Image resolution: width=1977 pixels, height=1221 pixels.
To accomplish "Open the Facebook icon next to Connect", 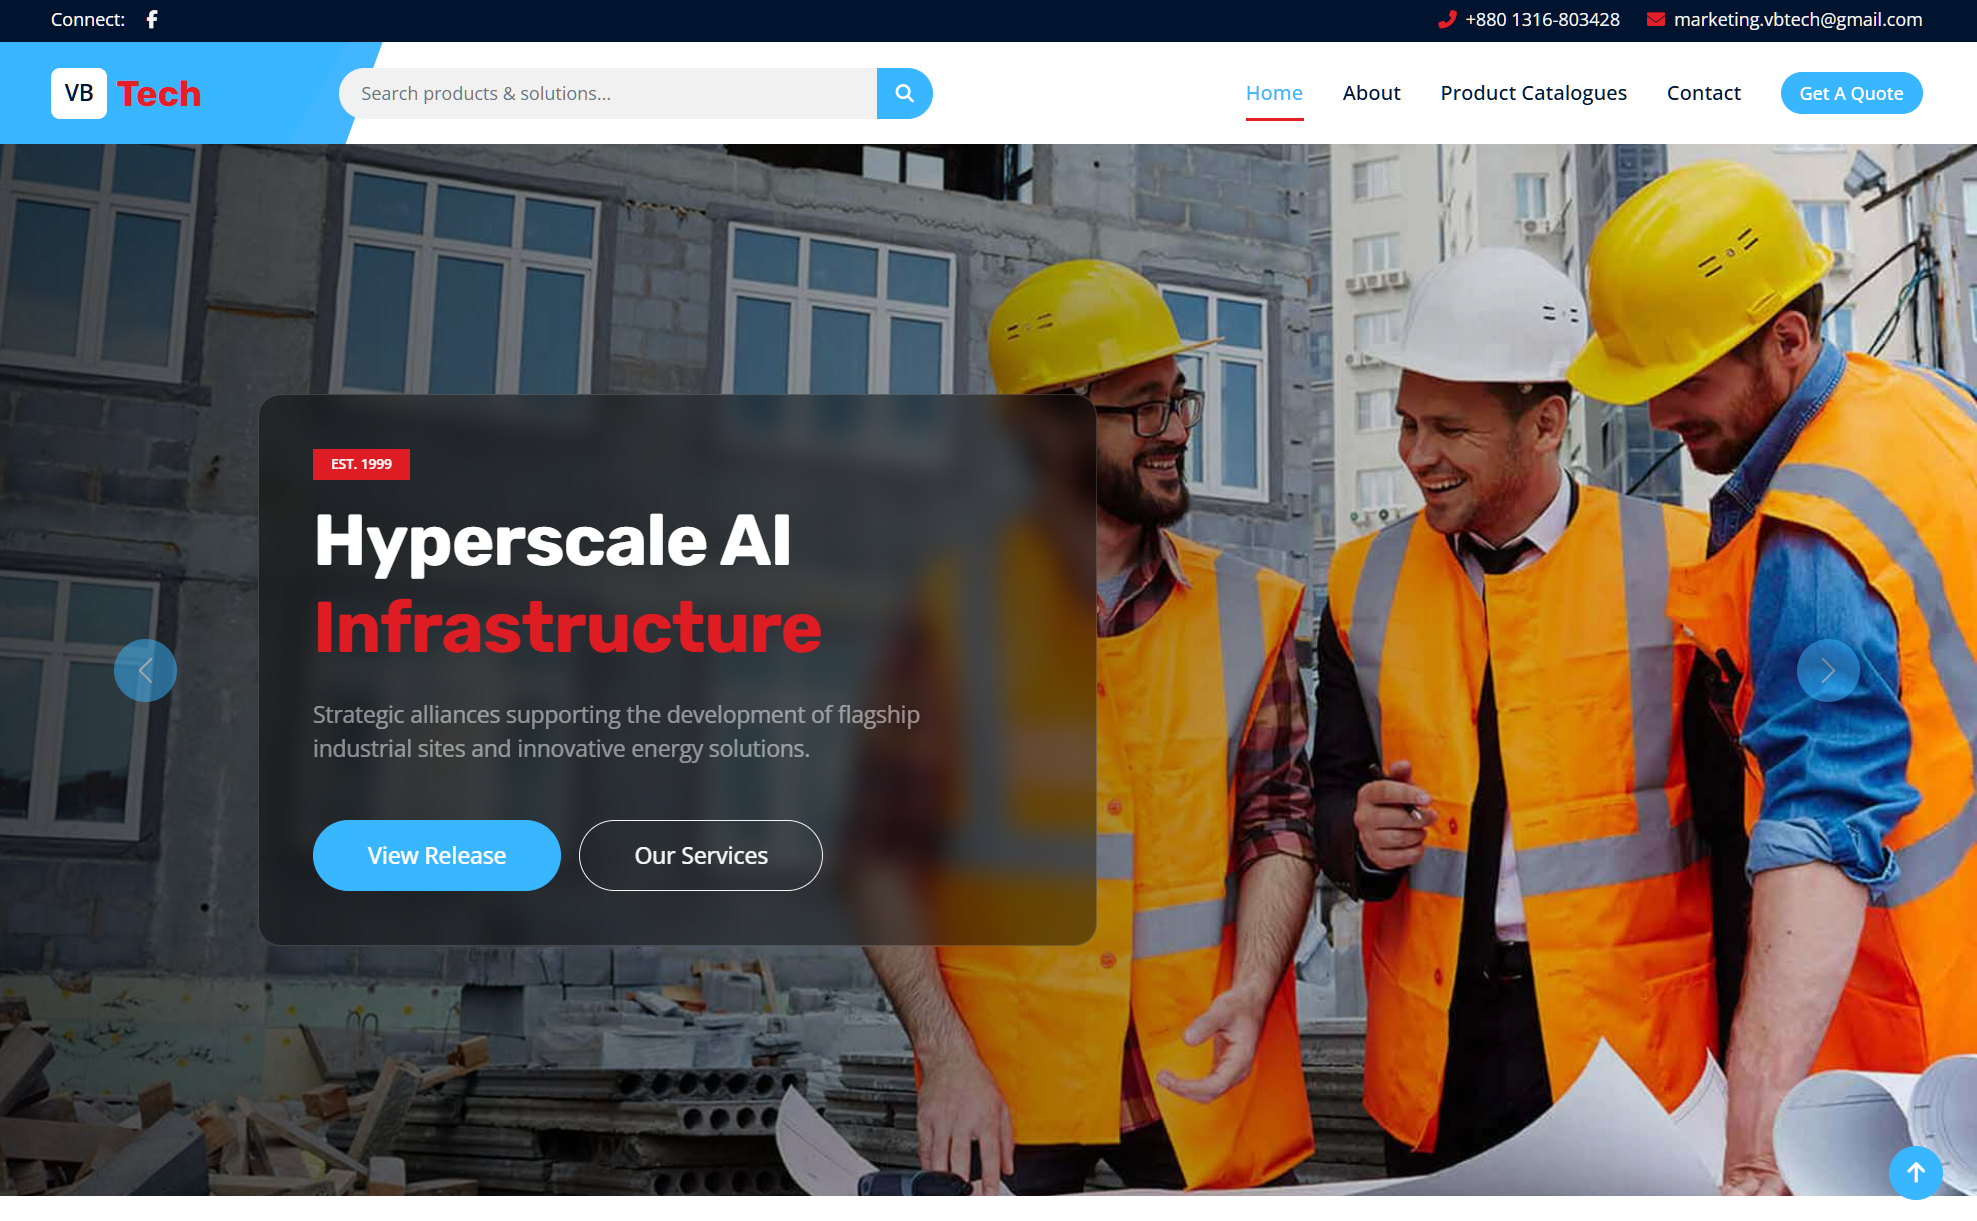I will (x=152, y=19).
